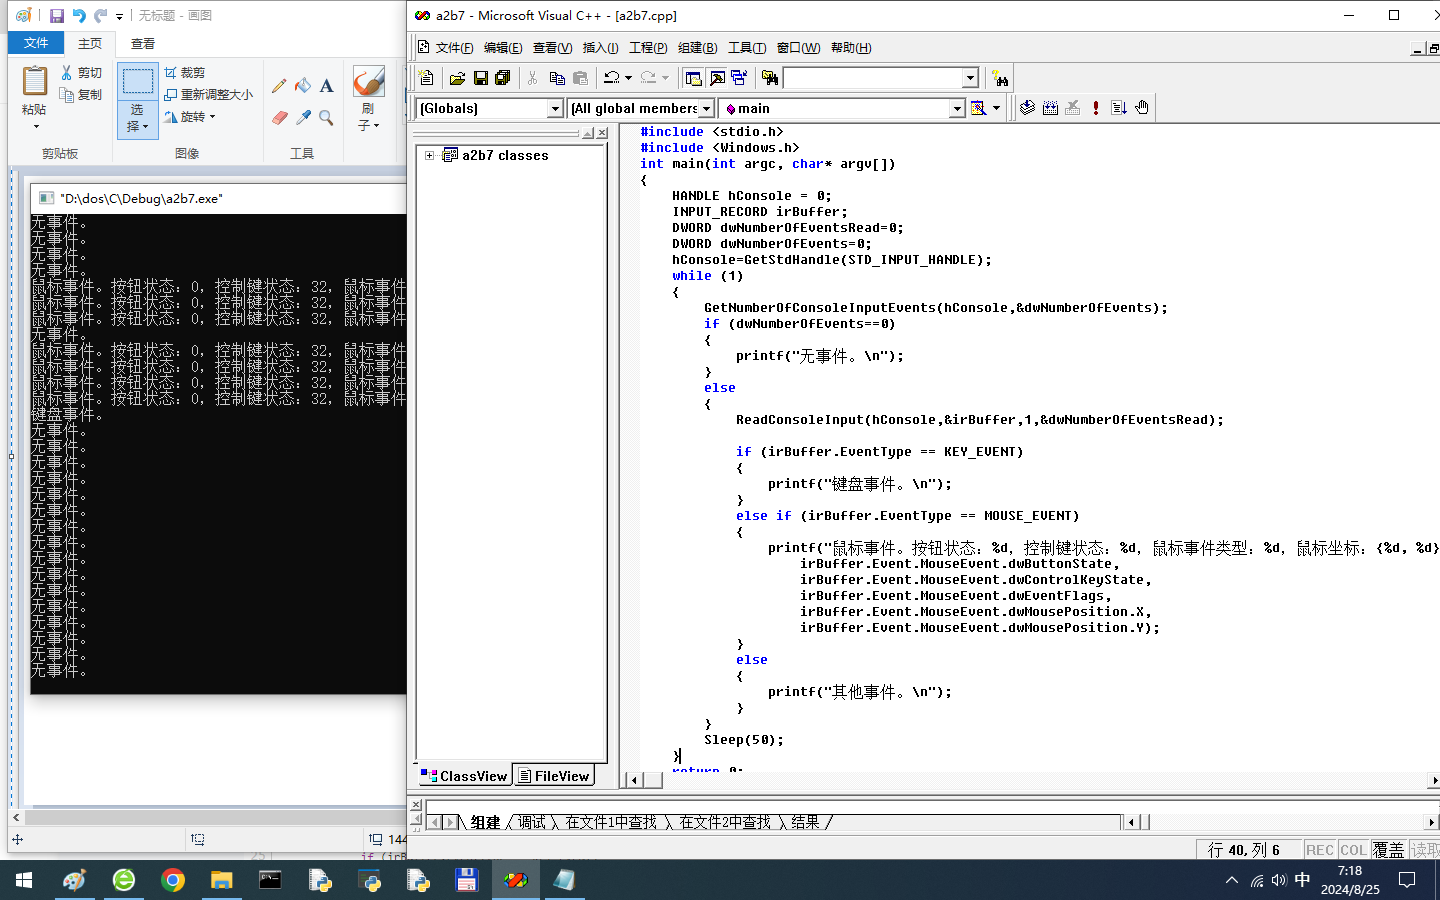1440x900 pixels.
Task: Open the 组建(B) menu in Visual C++
Action: pyautogui.click(x=697, y=48)
